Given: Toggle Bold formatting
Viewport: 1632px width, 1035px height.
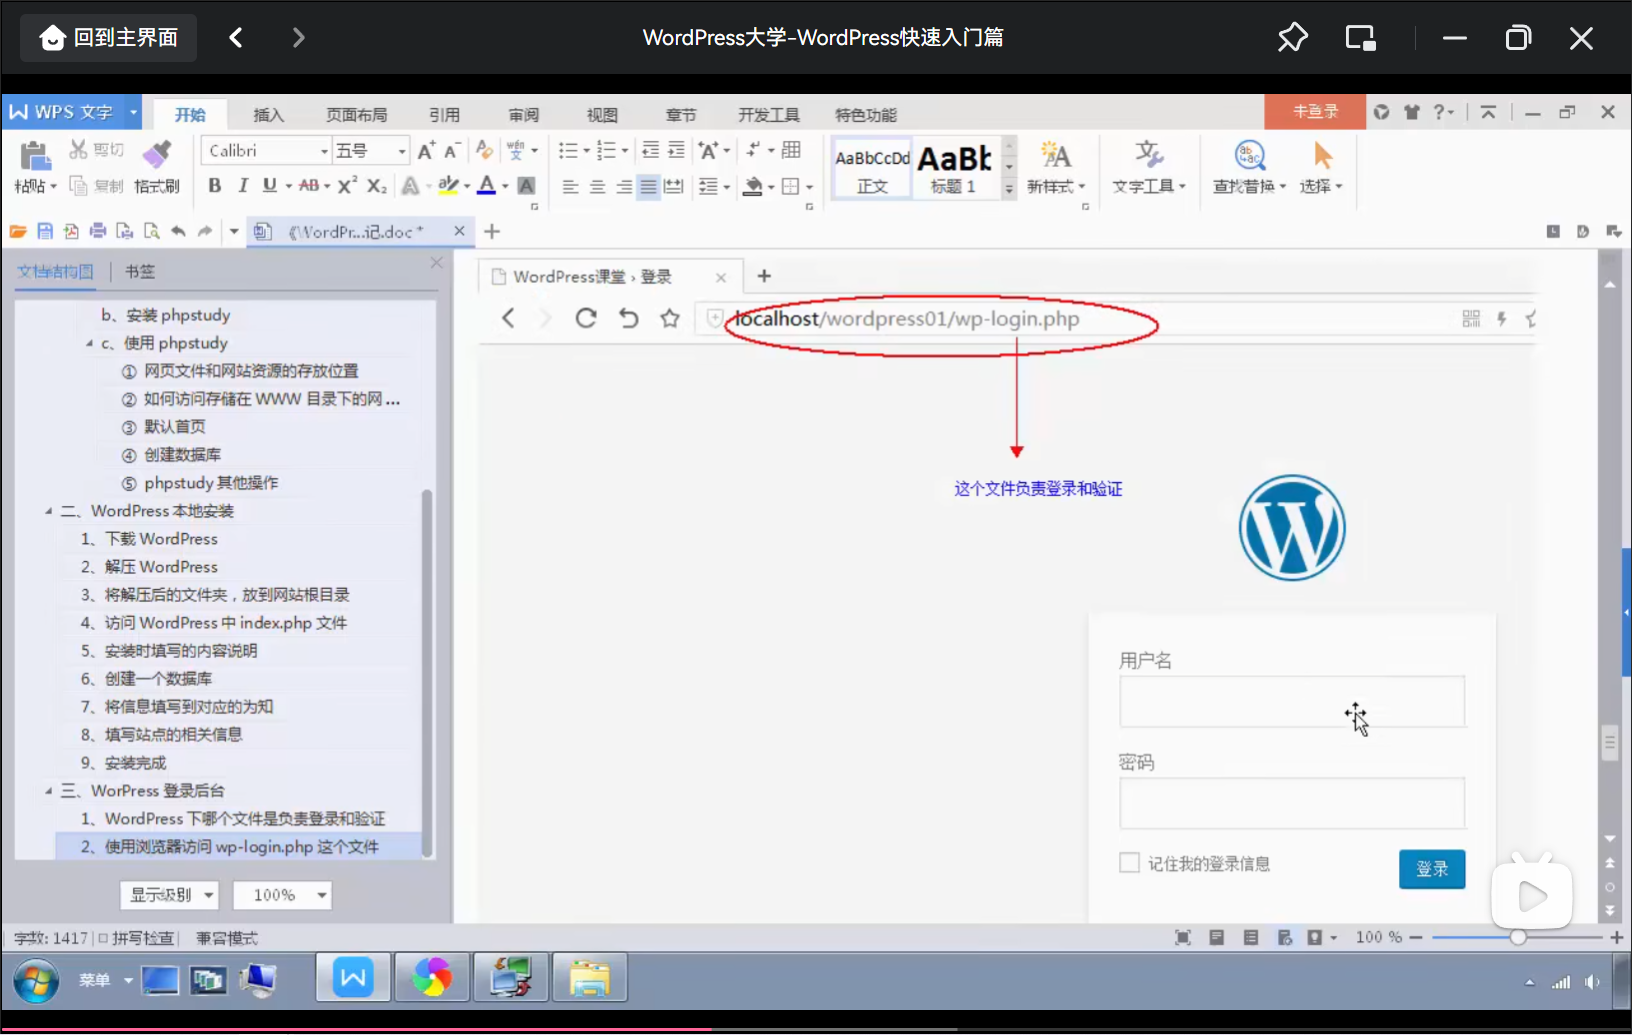Looking at the screenshot, I should [x=214, y=186].
